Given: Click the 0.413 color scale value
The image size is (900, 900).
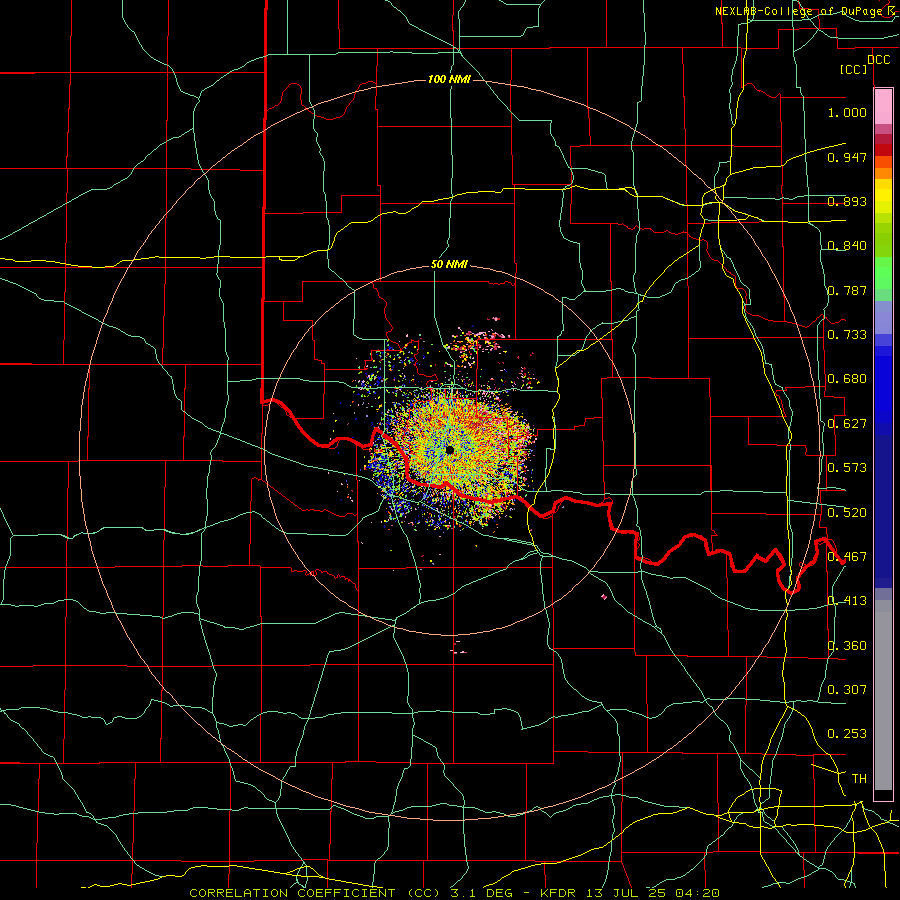Looking at the screenshot, I should [847, 601].
